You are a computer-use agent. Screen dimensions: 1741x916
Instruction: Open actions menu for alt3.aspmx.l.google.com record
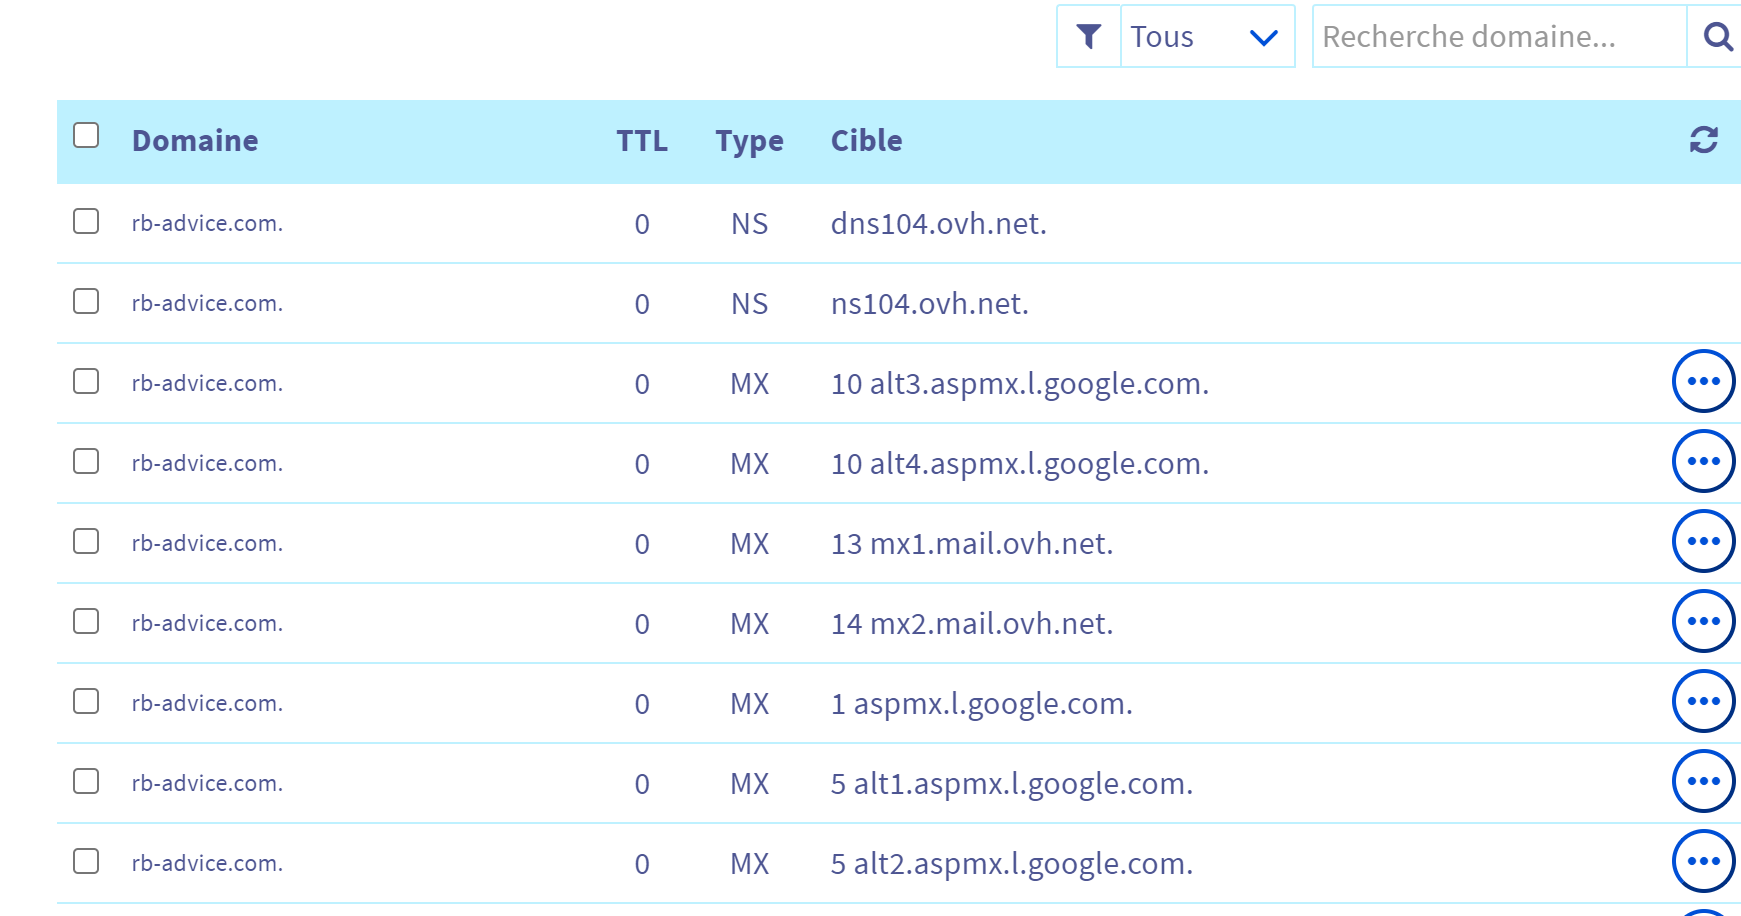tap(1703, 381)
